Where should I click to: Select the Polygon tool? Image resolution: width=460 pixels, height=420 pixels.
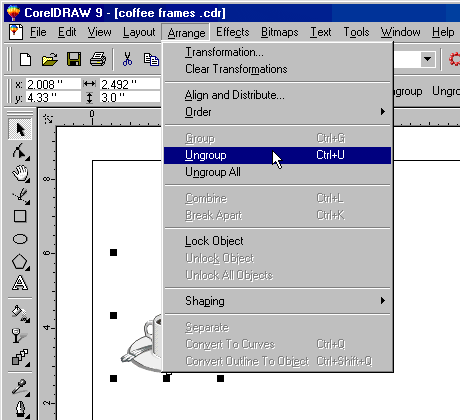tap(20, 262)
